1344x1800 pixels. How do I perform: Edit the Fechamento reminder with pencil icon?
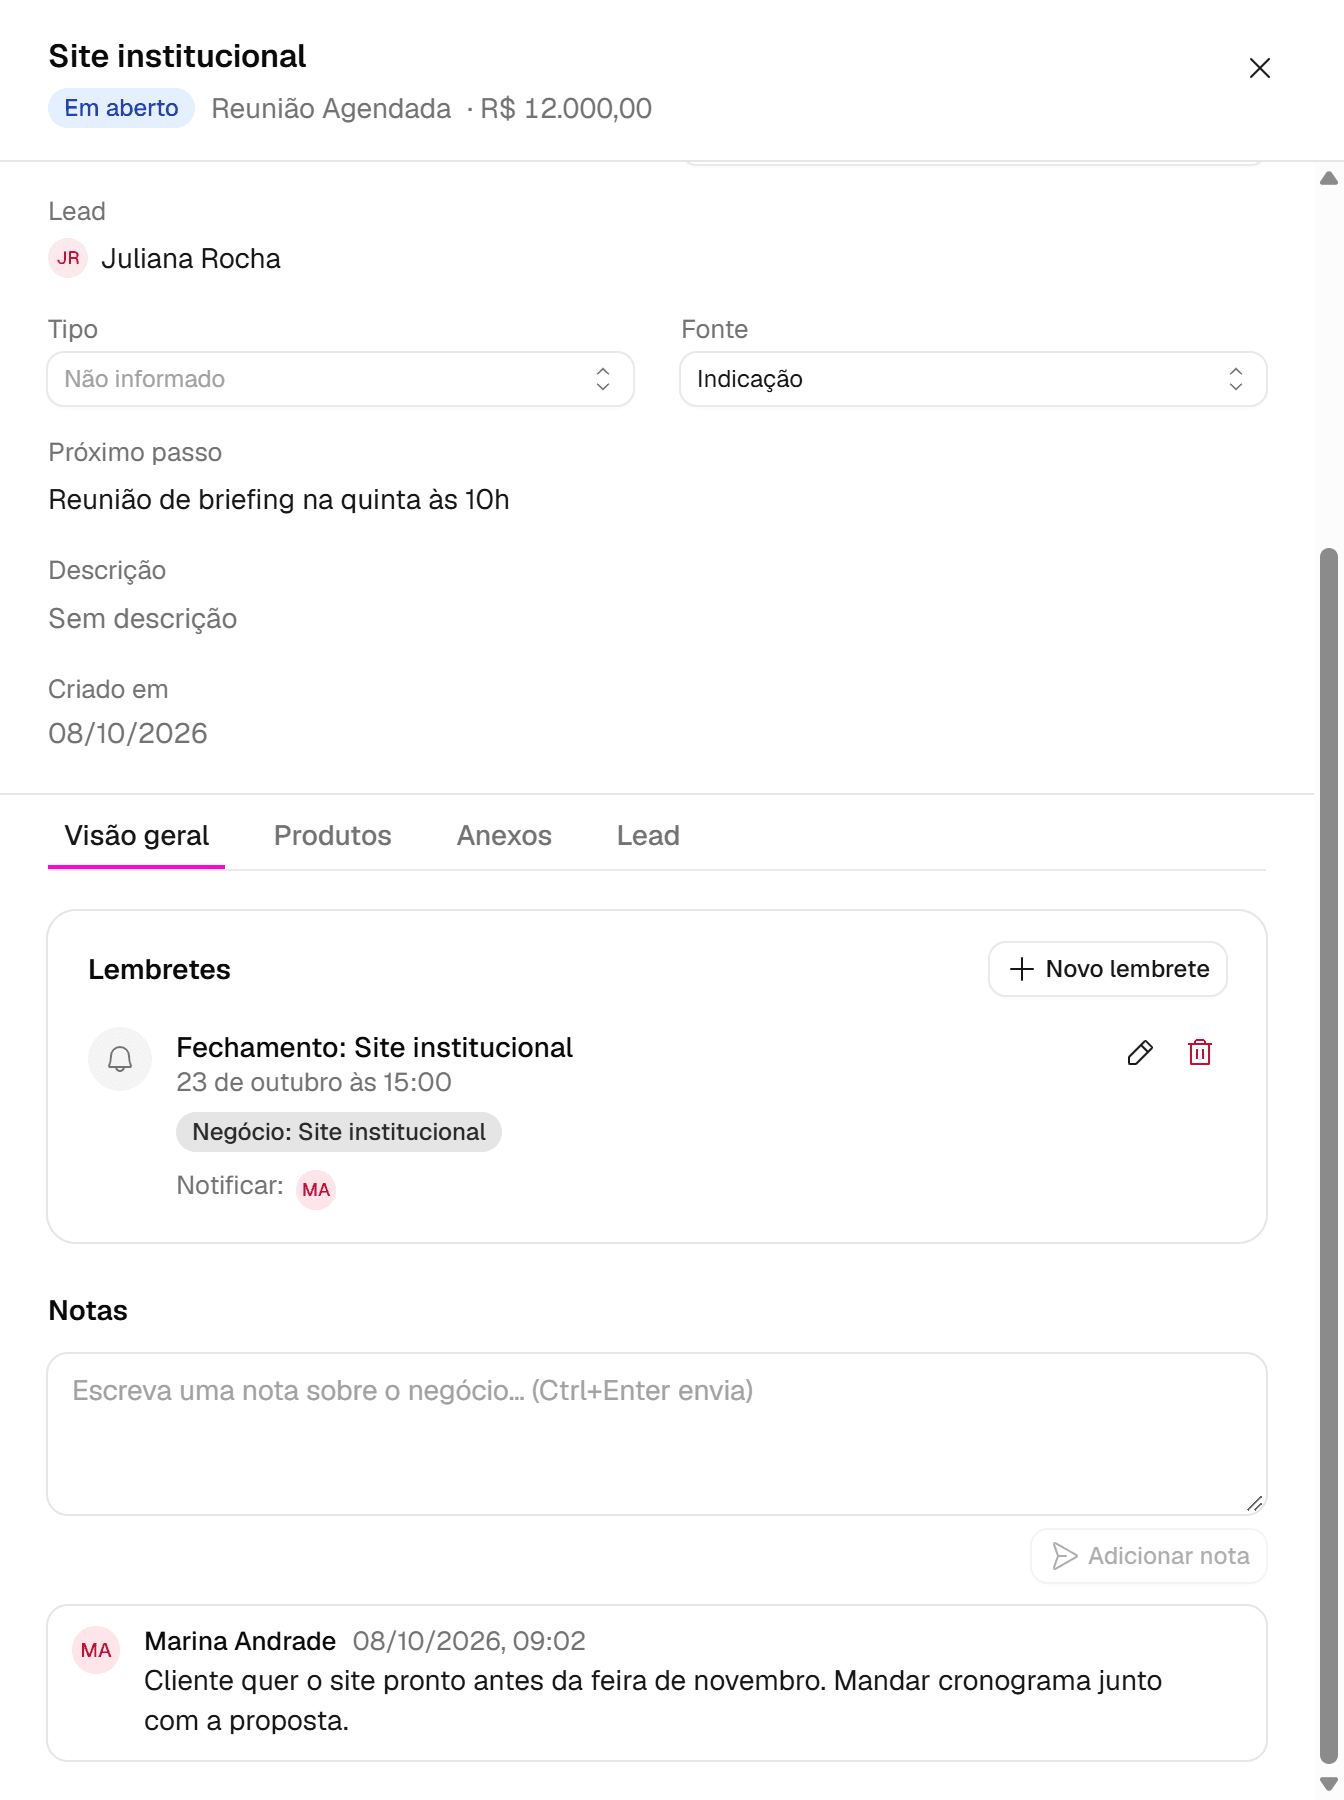coord(1140,1053)
